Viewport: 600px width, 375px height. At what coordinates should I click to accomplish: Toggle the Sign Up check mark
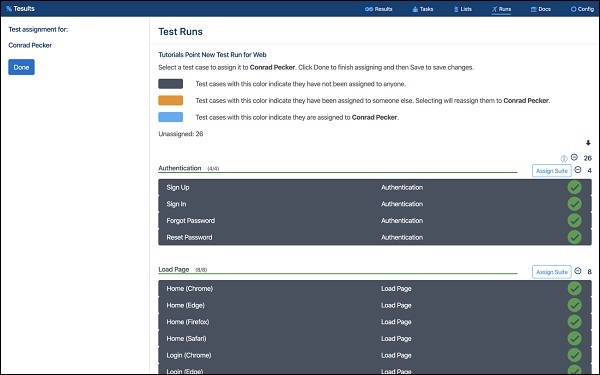(x=574, y=187)
